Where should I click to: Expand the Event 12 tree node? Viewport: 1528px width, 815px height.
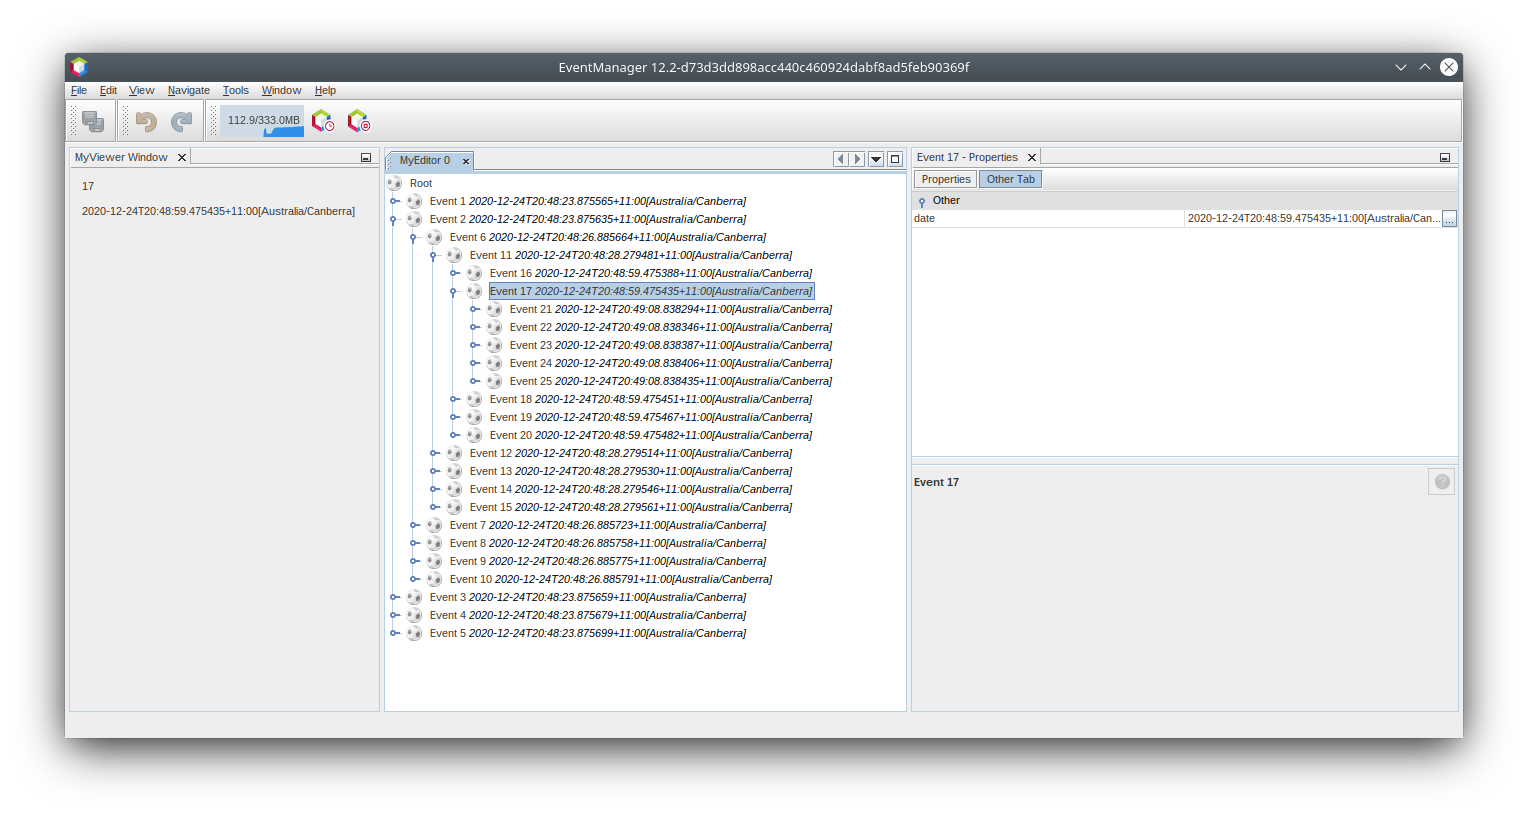coord(434,453)
